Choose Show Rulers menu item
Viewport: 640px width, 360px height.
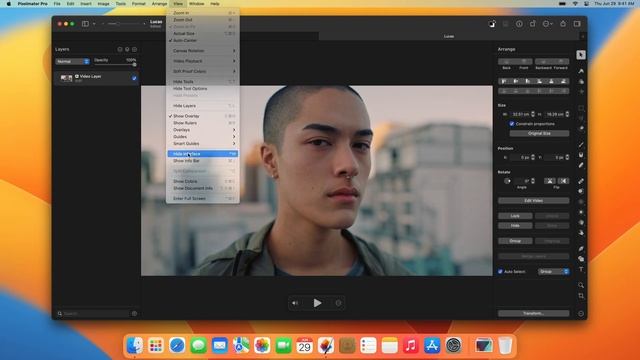point(202,123)
